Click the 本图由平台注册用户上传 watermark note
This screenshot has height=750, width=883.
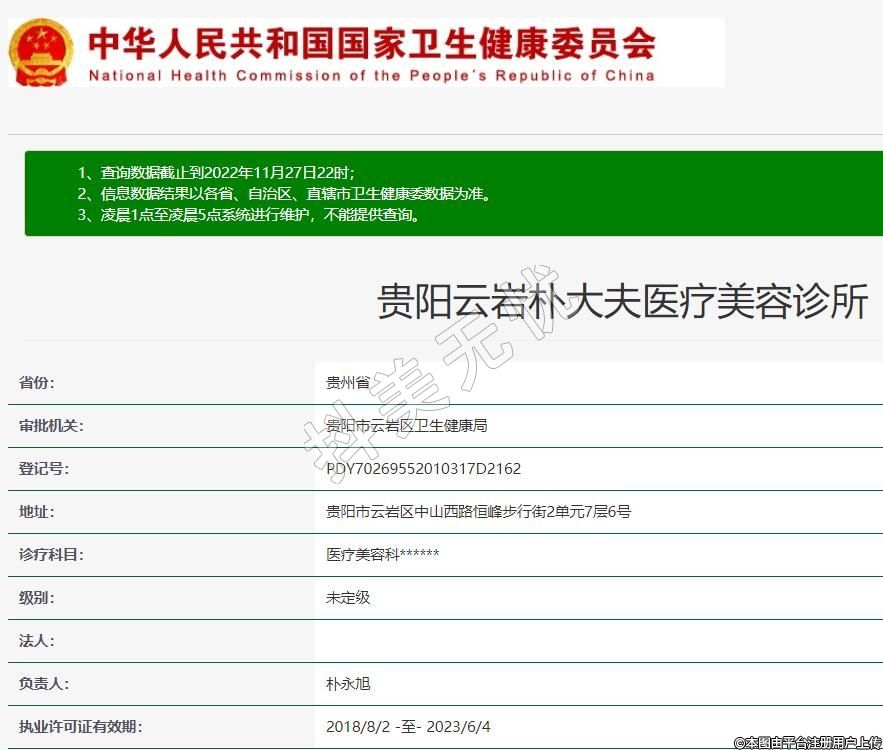807,742
